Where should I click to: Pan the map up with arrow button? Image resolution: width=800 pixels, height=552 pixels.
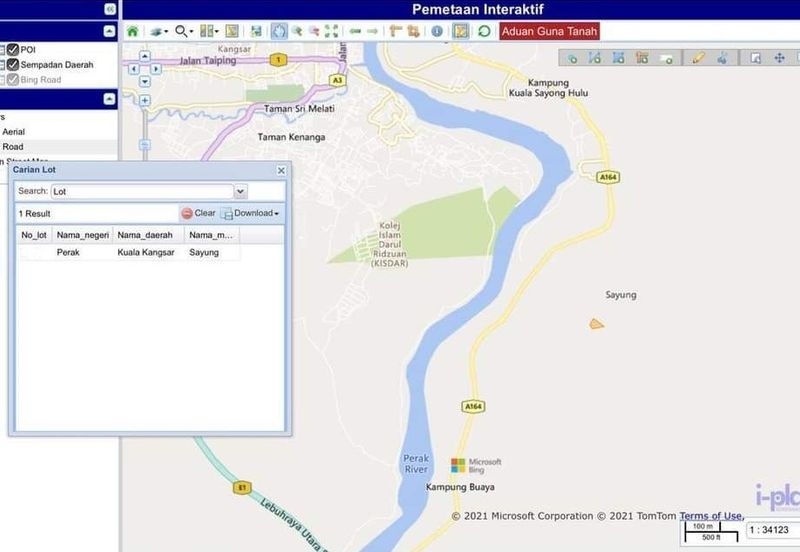click(145, 57)
